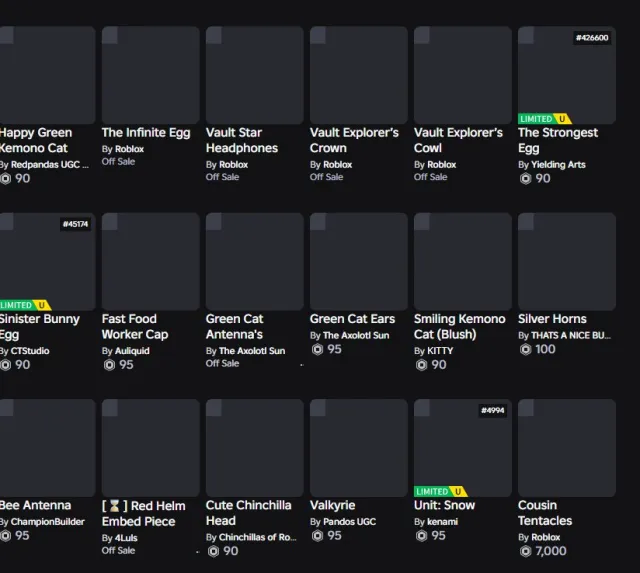The width and height of the screenshot is (640, 573).
Task: Click Off Sale text under Red Helm Embed Piece
Action: 118,551
